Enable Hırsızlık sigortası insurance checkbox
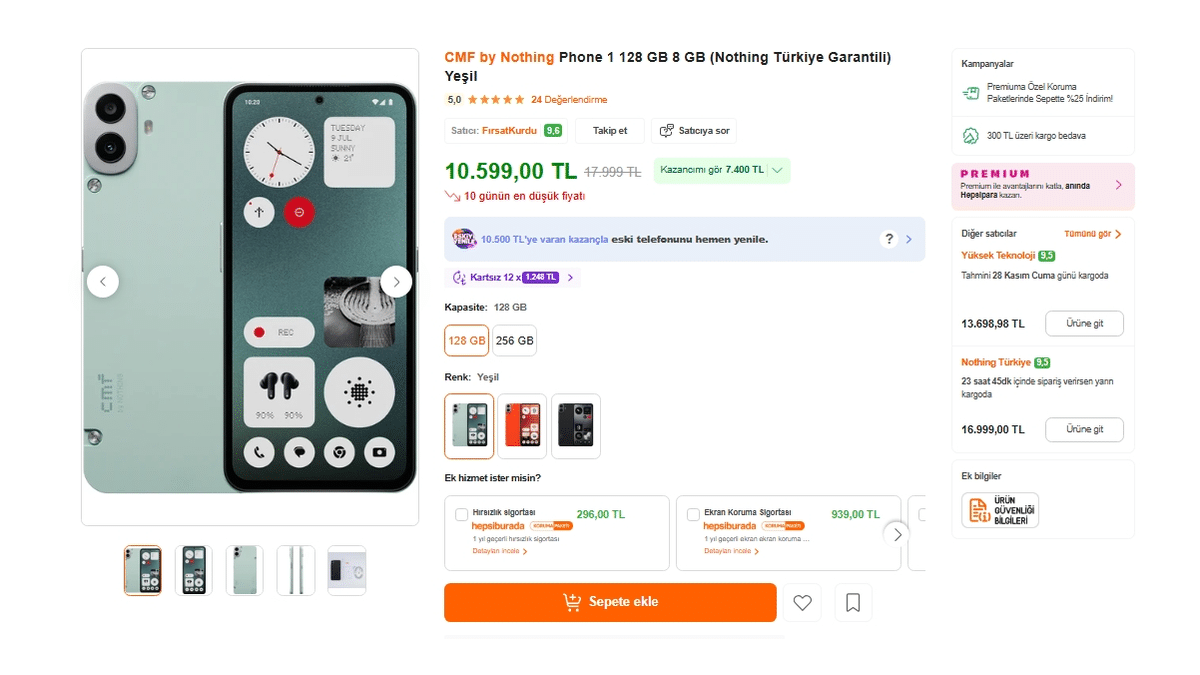The width and height of the screenshot is (1200, 675). 459,513
